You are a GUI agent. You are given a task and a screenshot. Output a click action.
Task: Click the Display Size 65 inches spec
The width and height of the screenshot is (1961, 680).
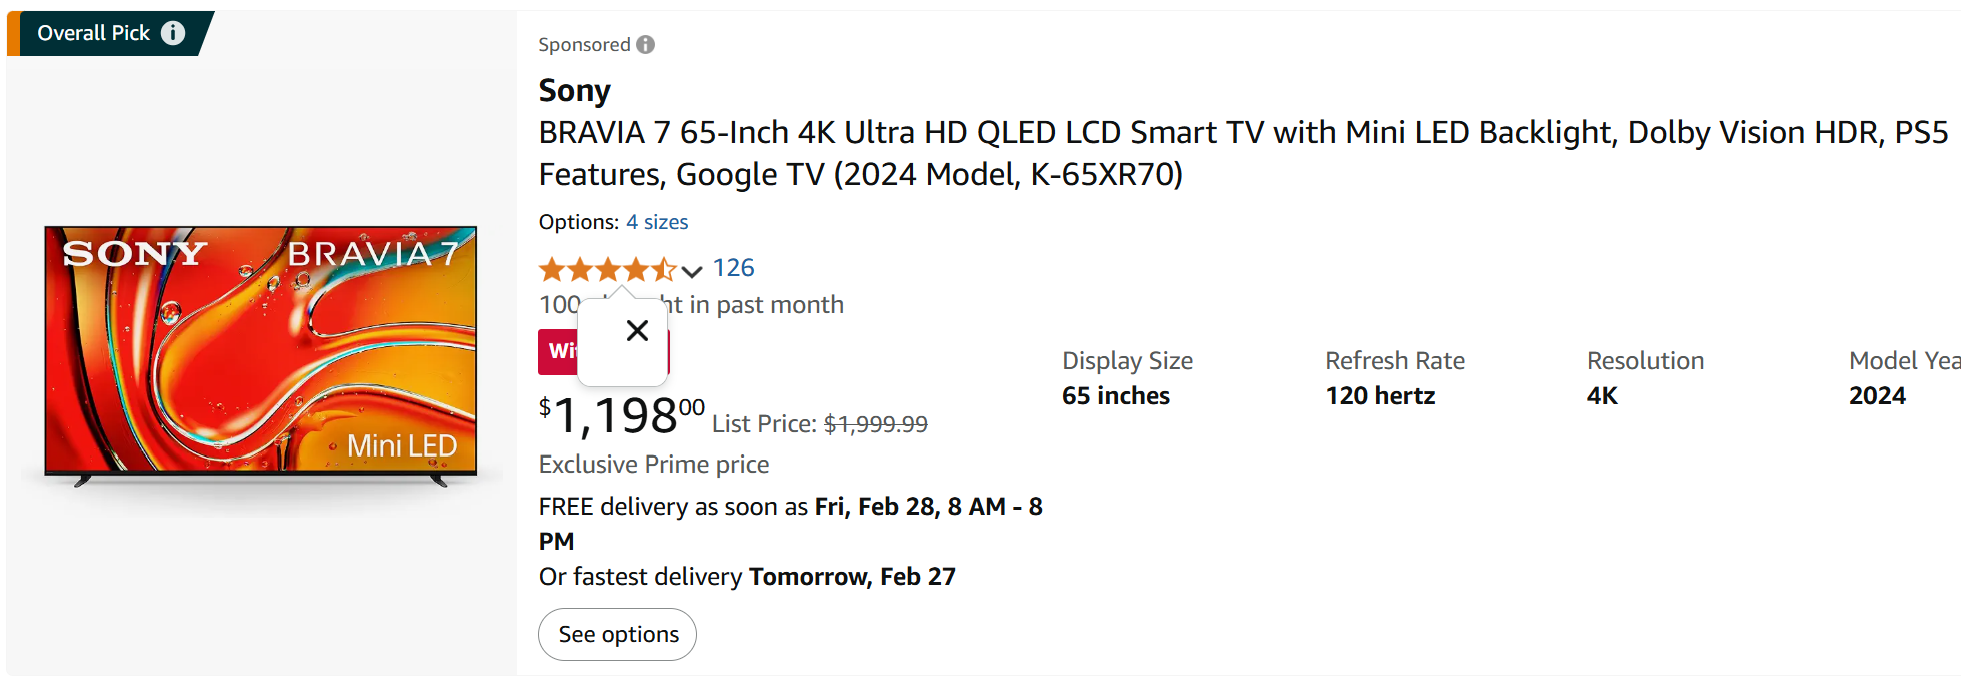click(1127, 378)
